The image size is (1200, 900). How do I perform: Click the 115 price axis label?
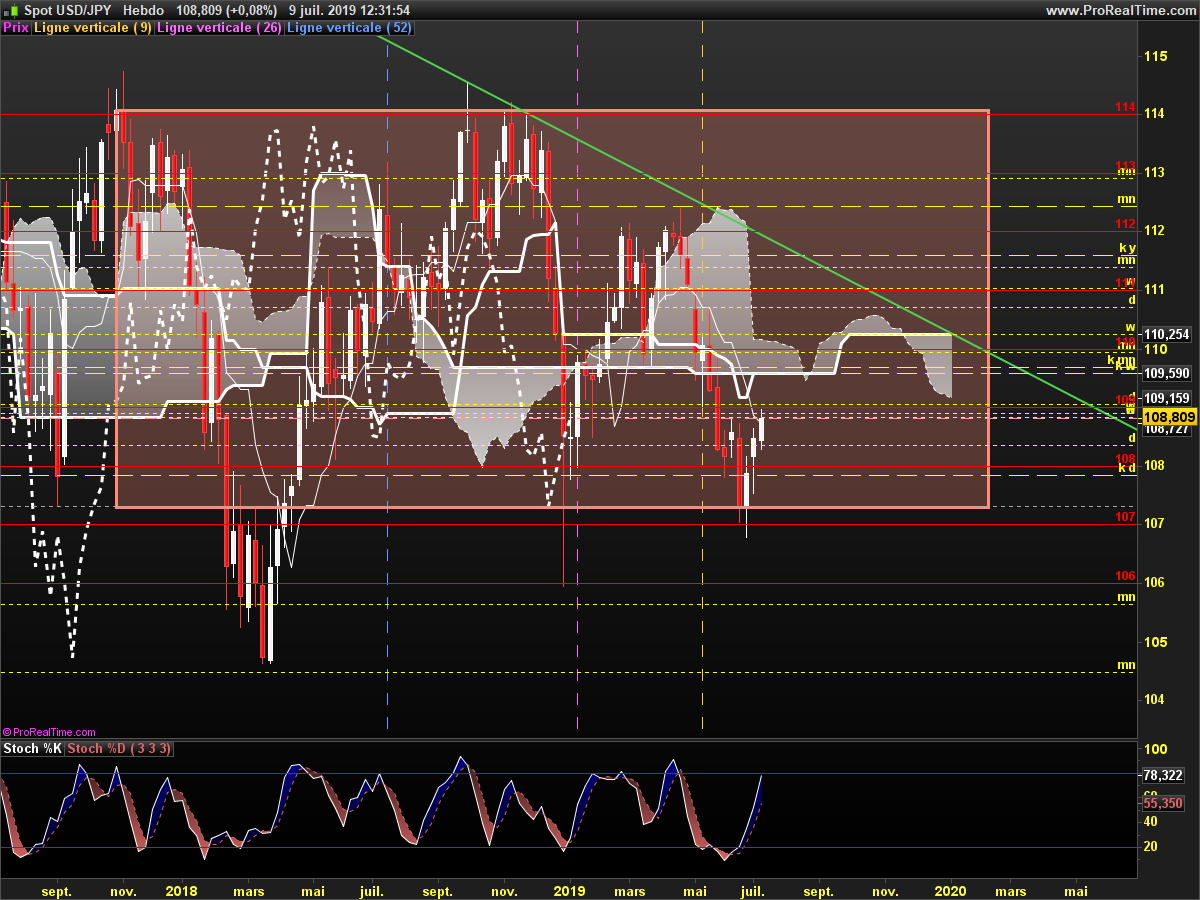[1156, 56]
